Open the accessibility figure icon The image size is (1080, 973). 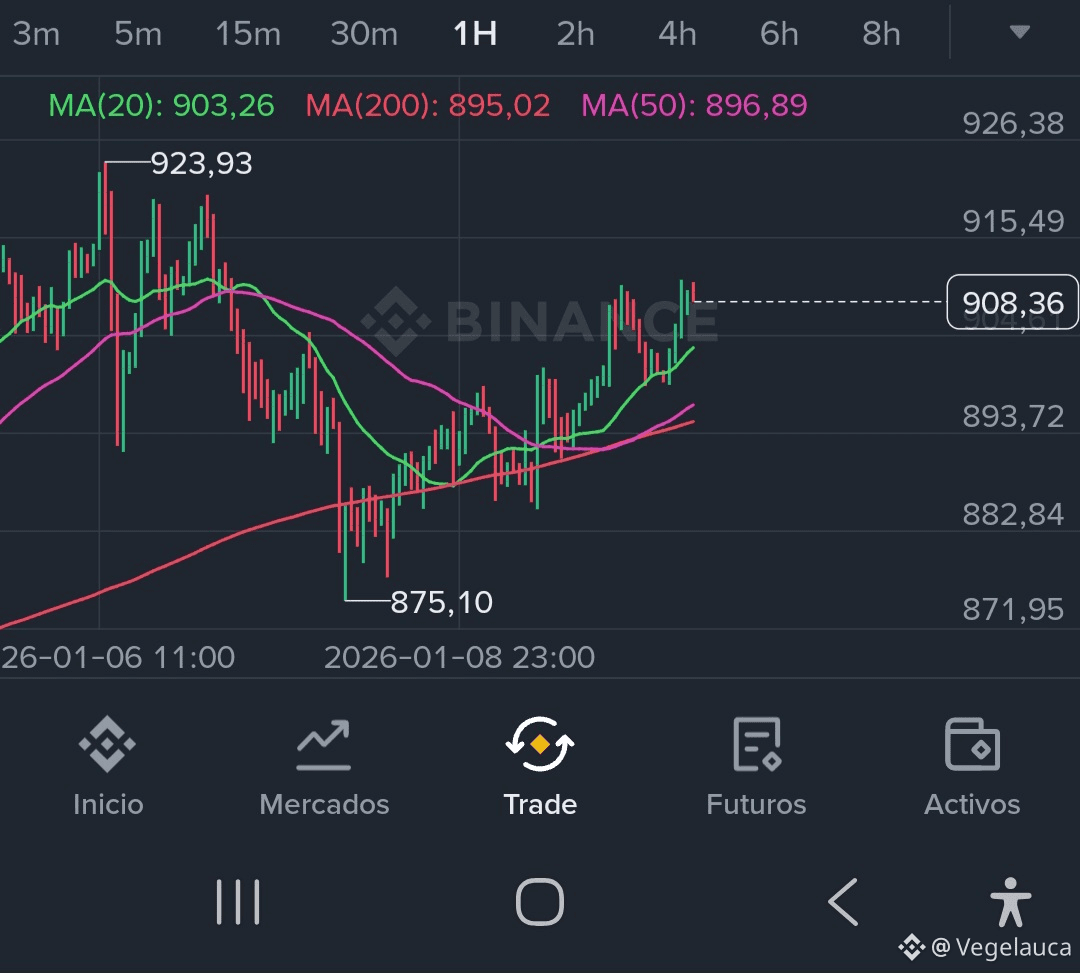pyautogui.click(x=1010, y=902)
